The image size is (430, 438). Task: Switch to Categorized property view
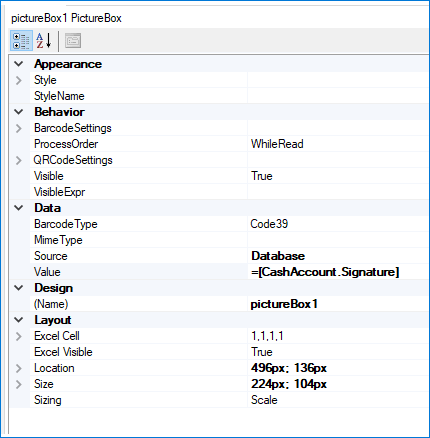coord(21,41)
